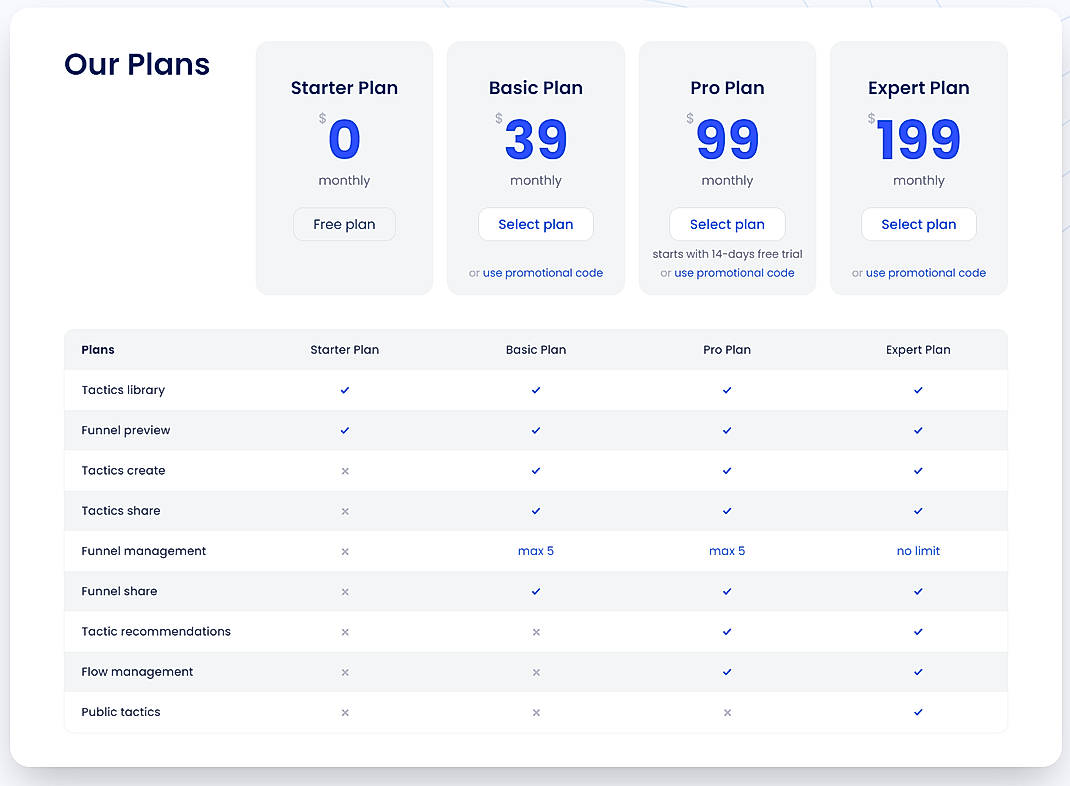Click the Tactics library checkmark for Starter Plan
Image resolution: width=1070 pixels, height=786 pixels.
tap(344, 390)
